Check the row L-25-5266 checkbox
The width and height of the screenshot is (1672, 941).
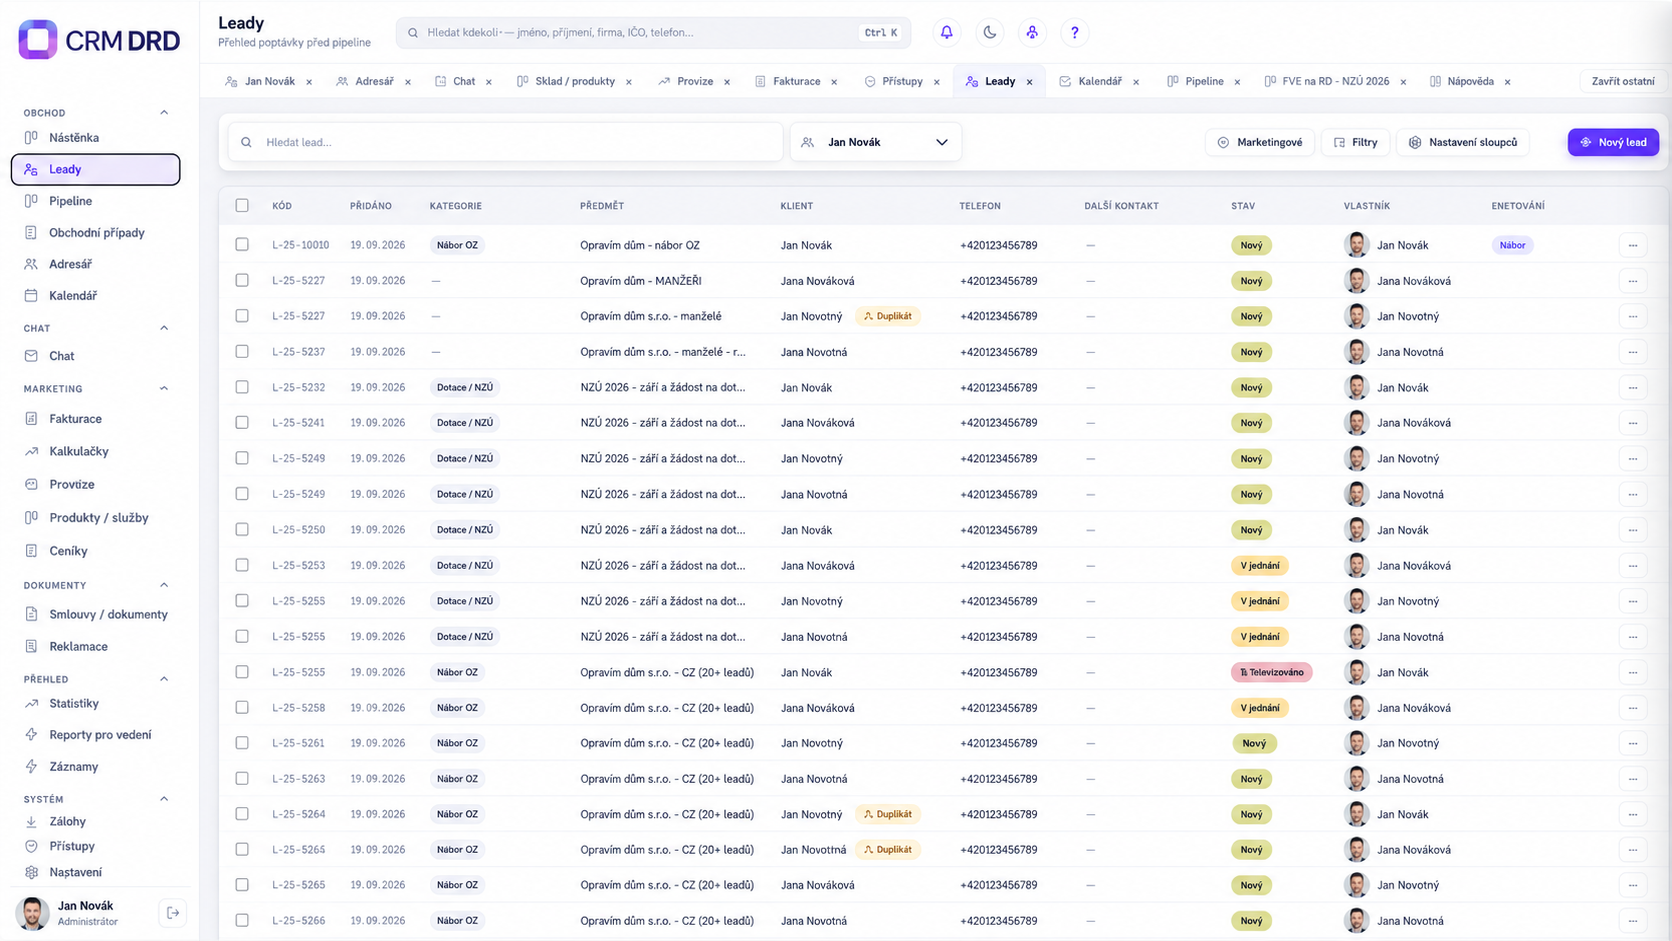click(242, 920)
